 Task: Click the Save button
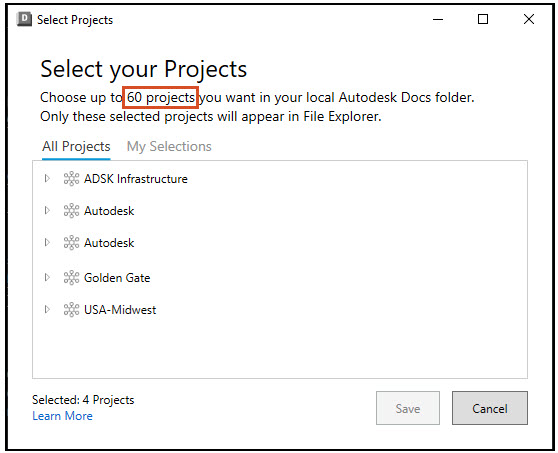tap(408, 408)
